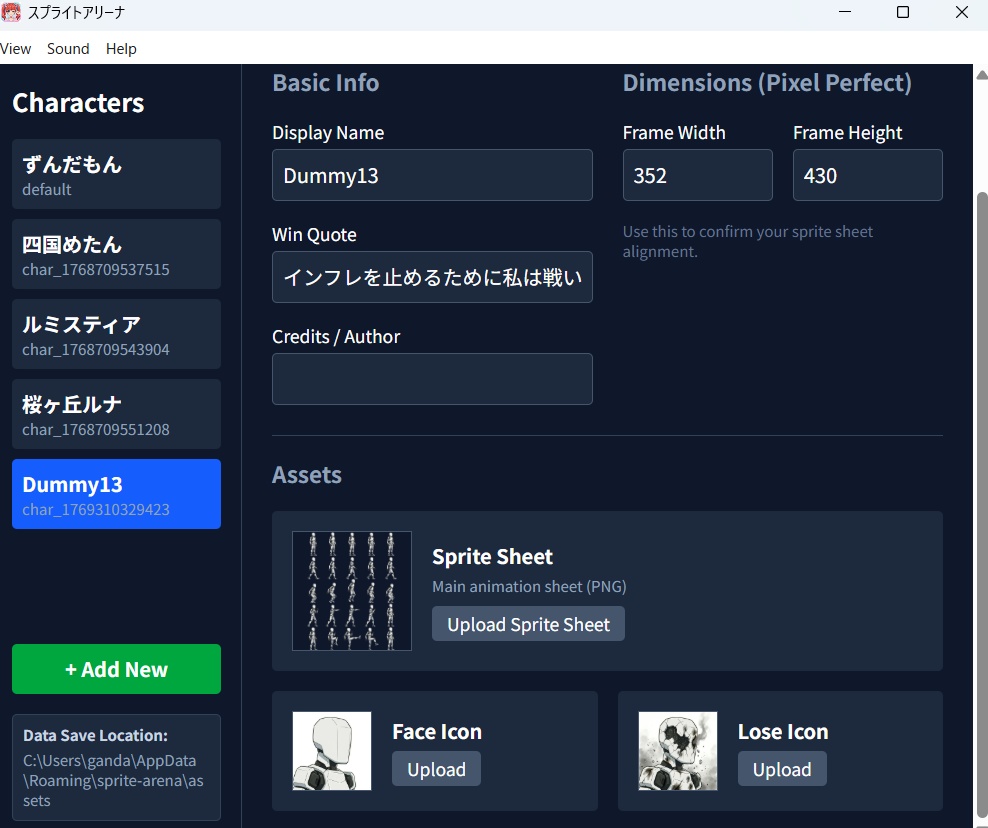The width and height of the screenshot is (988, 828).
Task: Click the Display Name input field
Action: [x=432, y=175]
